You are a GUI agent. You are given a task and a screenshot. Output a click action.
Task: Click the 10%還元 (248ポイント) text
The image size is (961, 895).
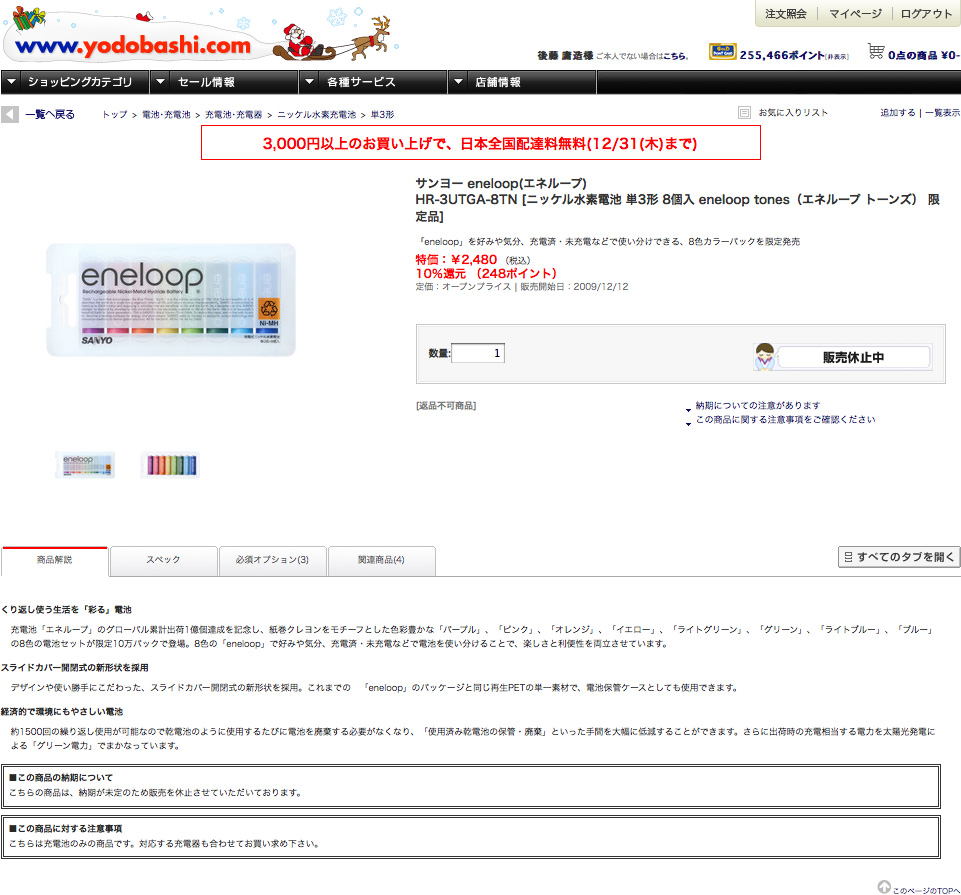tap(486, 273)
